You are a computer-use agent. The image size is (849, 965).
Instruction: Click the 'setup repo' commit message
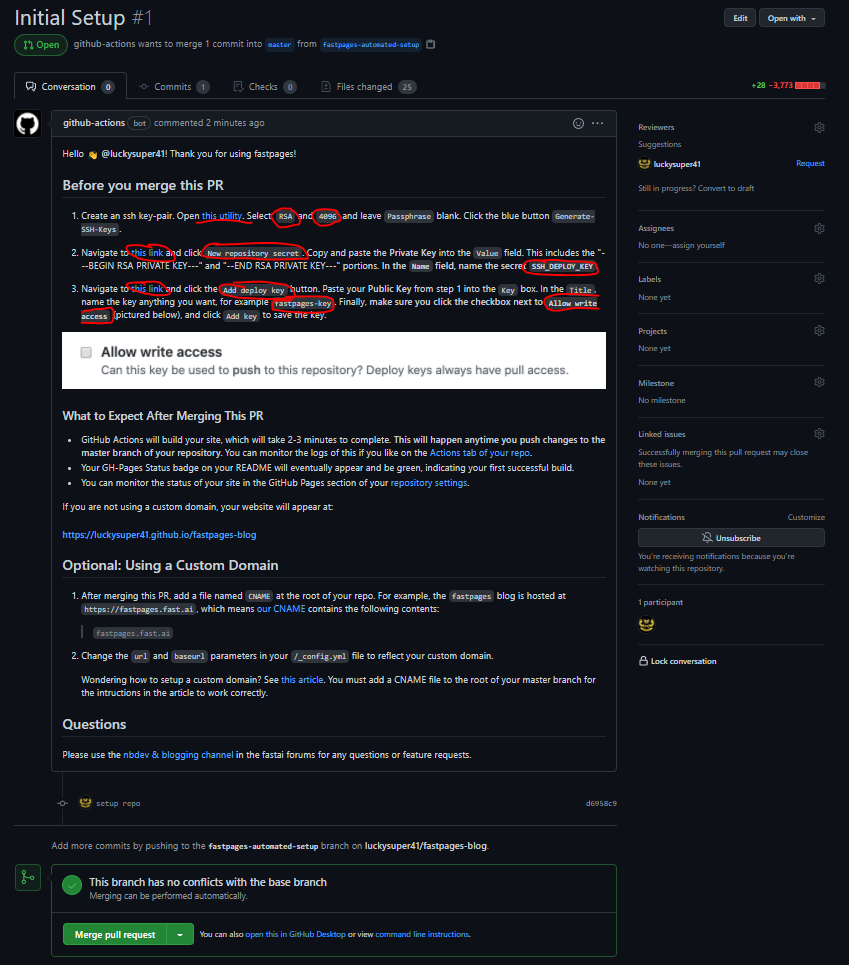coord(118,803)
